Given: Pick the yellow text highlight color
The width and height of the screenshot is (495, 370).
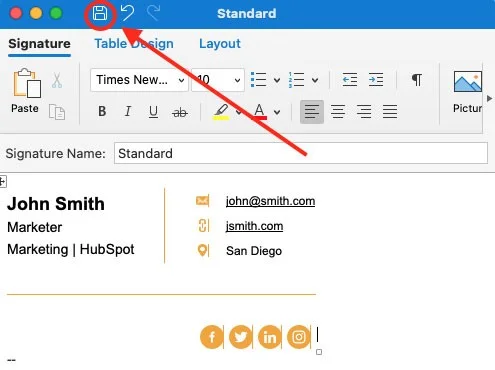Looking at the screenshot, I should pos(221,112).
